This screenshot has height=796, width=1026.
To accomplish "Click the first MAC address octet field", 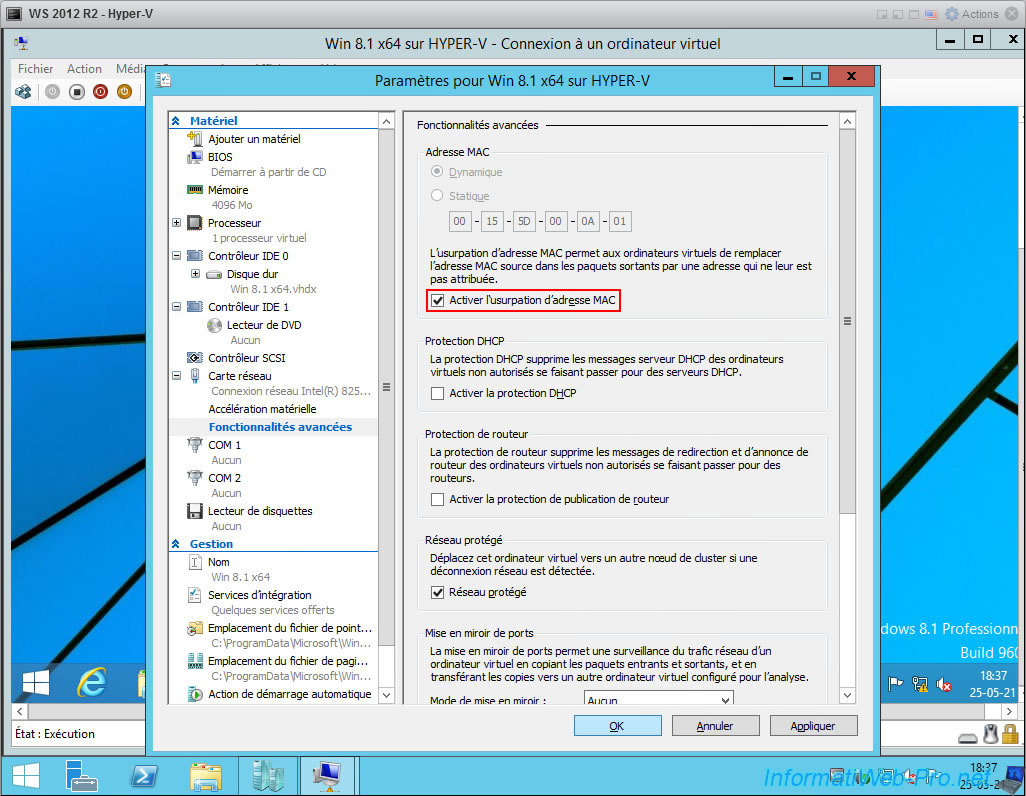I will (460, 221).
